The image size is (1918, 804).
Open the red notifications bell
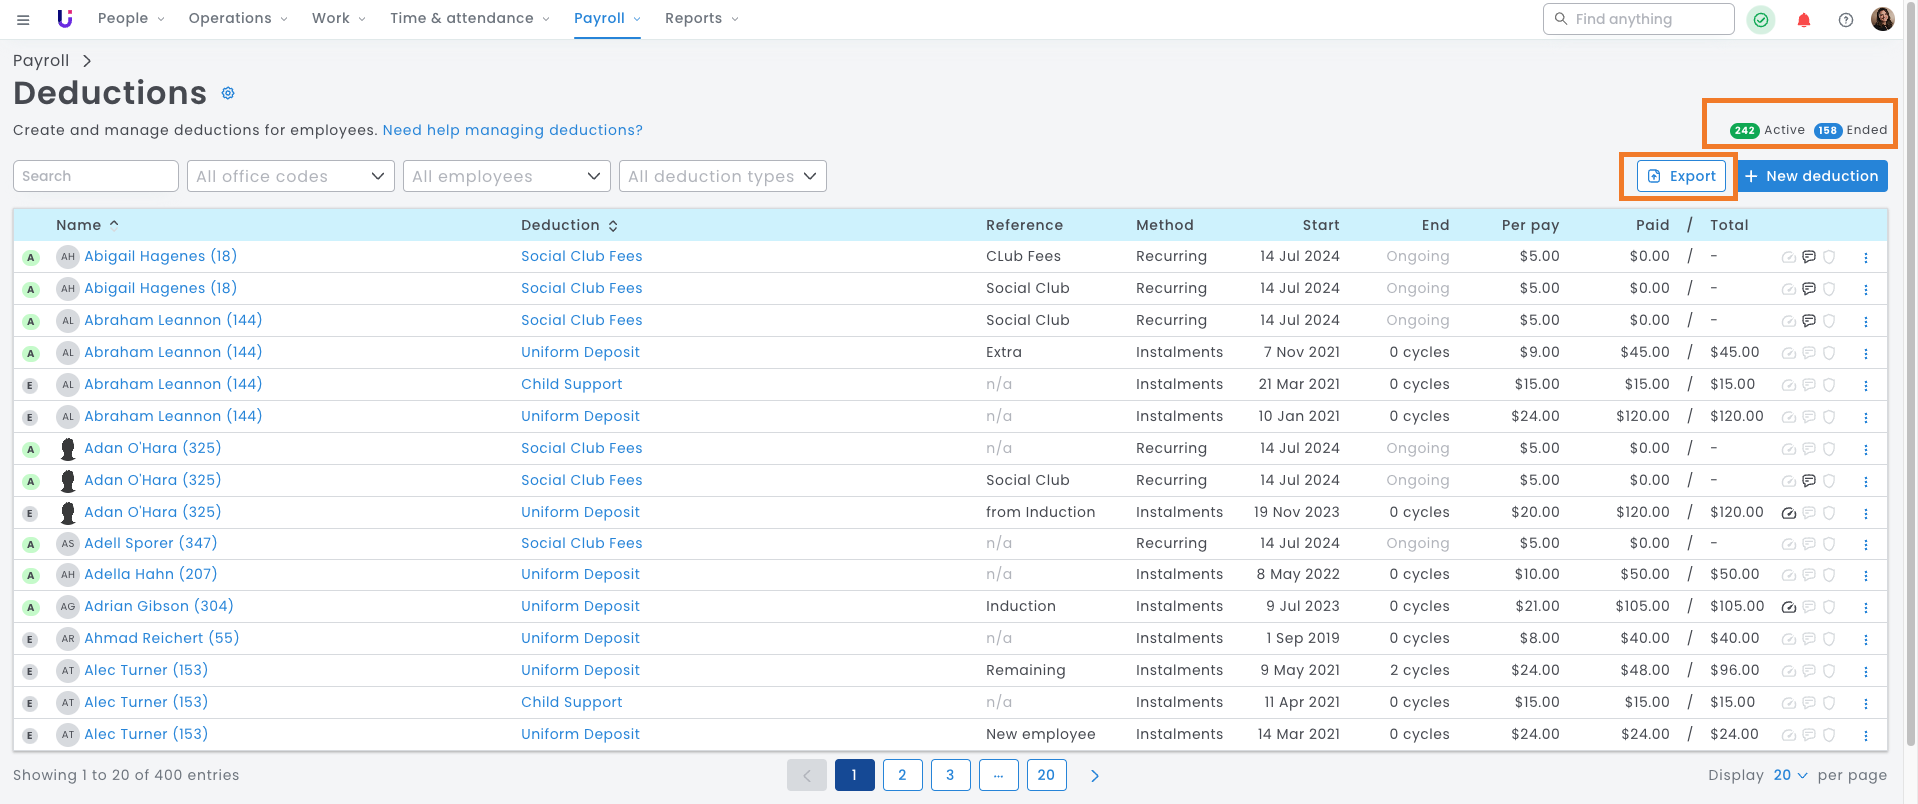(1803, 20)
